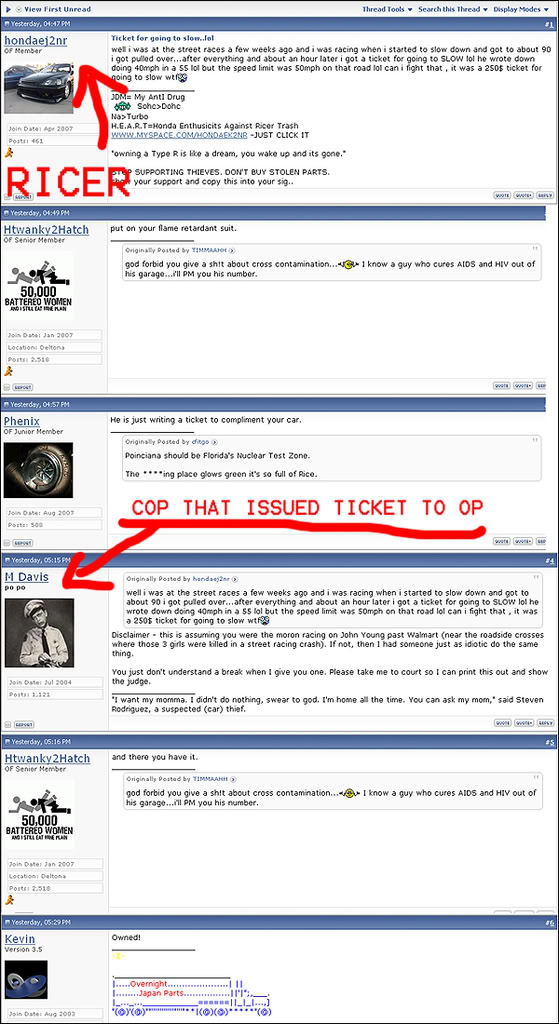Click view-post arrow beside TIMMAAHH in second post quote
This screenshot has width=559, height=1024.
(231, 250)
